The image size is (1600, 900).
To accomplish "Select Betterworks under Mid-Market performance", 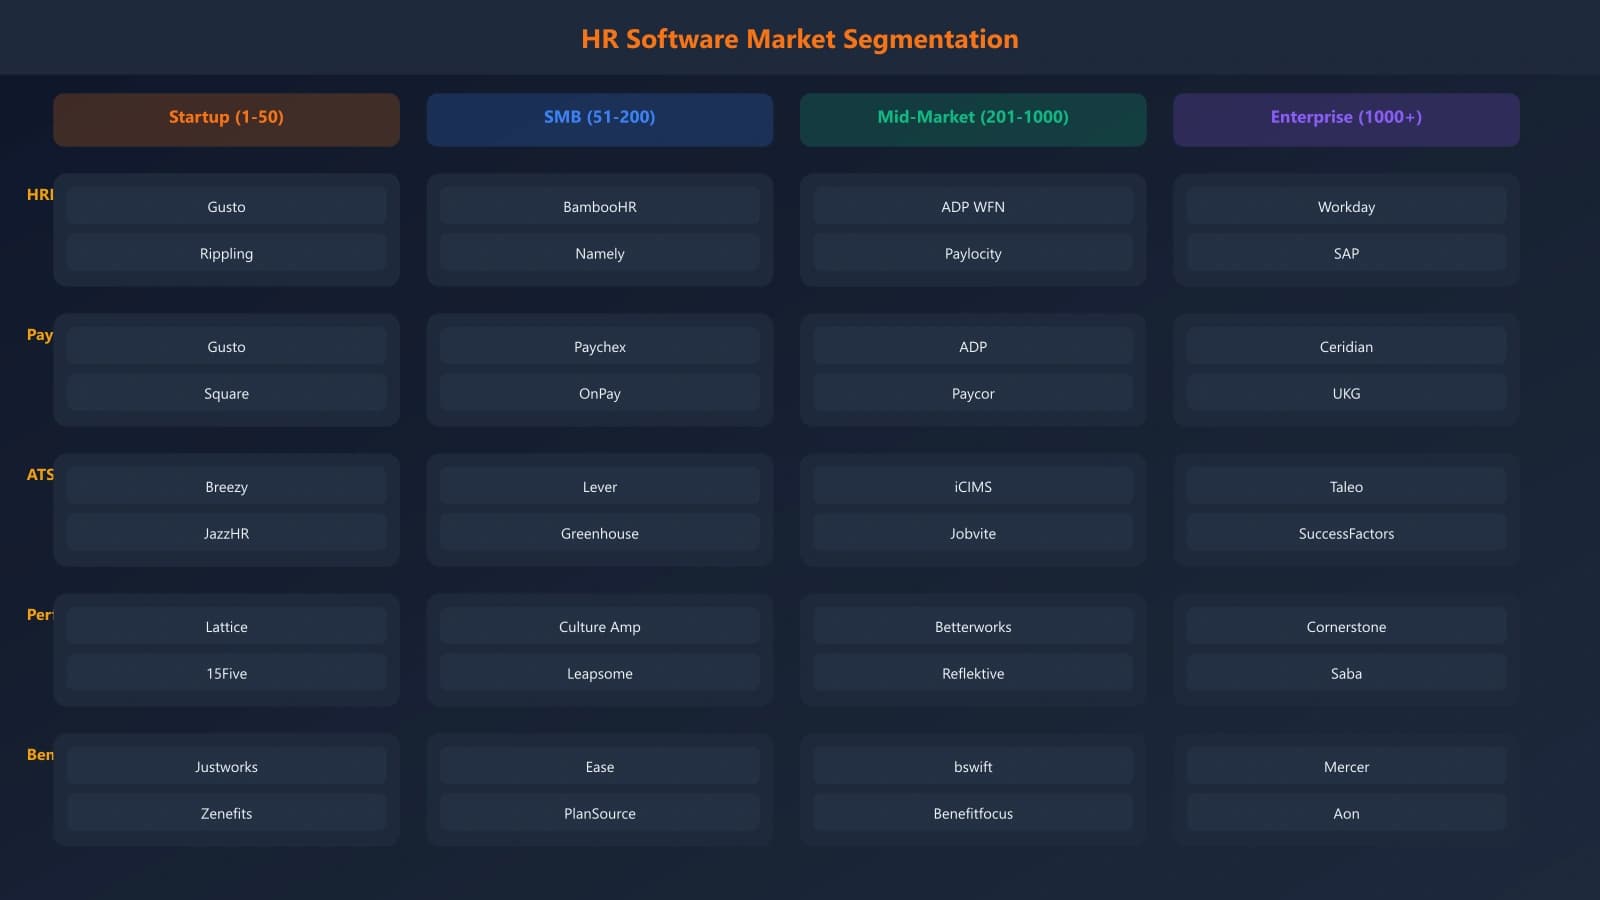I will point(972,626).
